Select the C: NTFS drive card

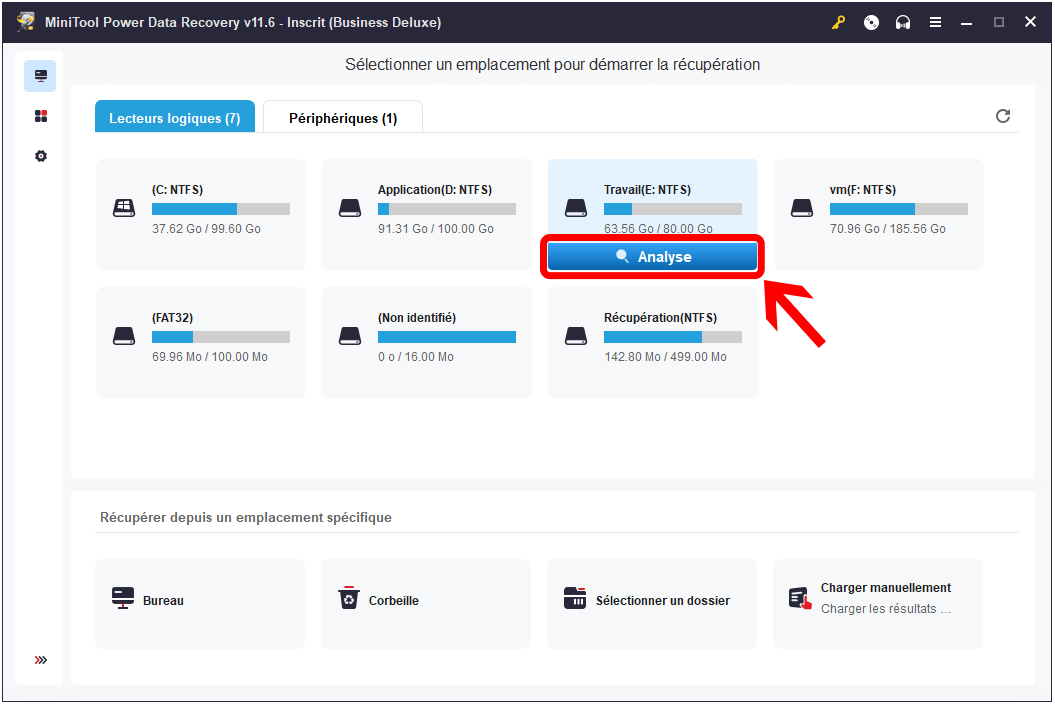[200, 214]
